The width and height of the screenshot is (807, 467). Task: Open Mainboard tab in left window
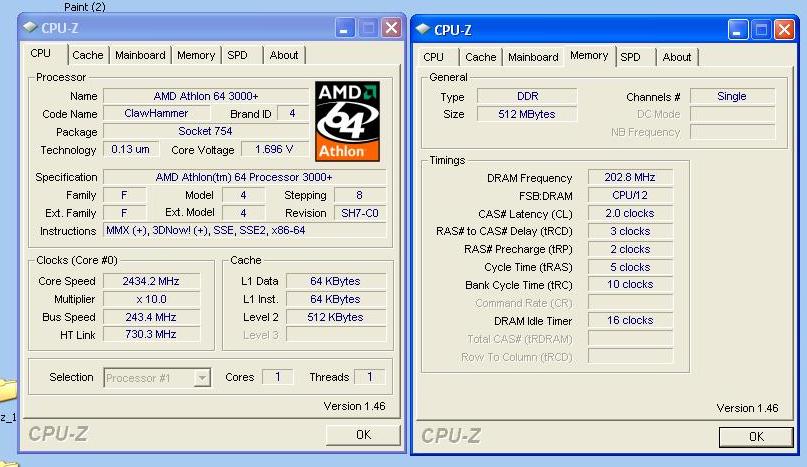(x=140, y=55)
